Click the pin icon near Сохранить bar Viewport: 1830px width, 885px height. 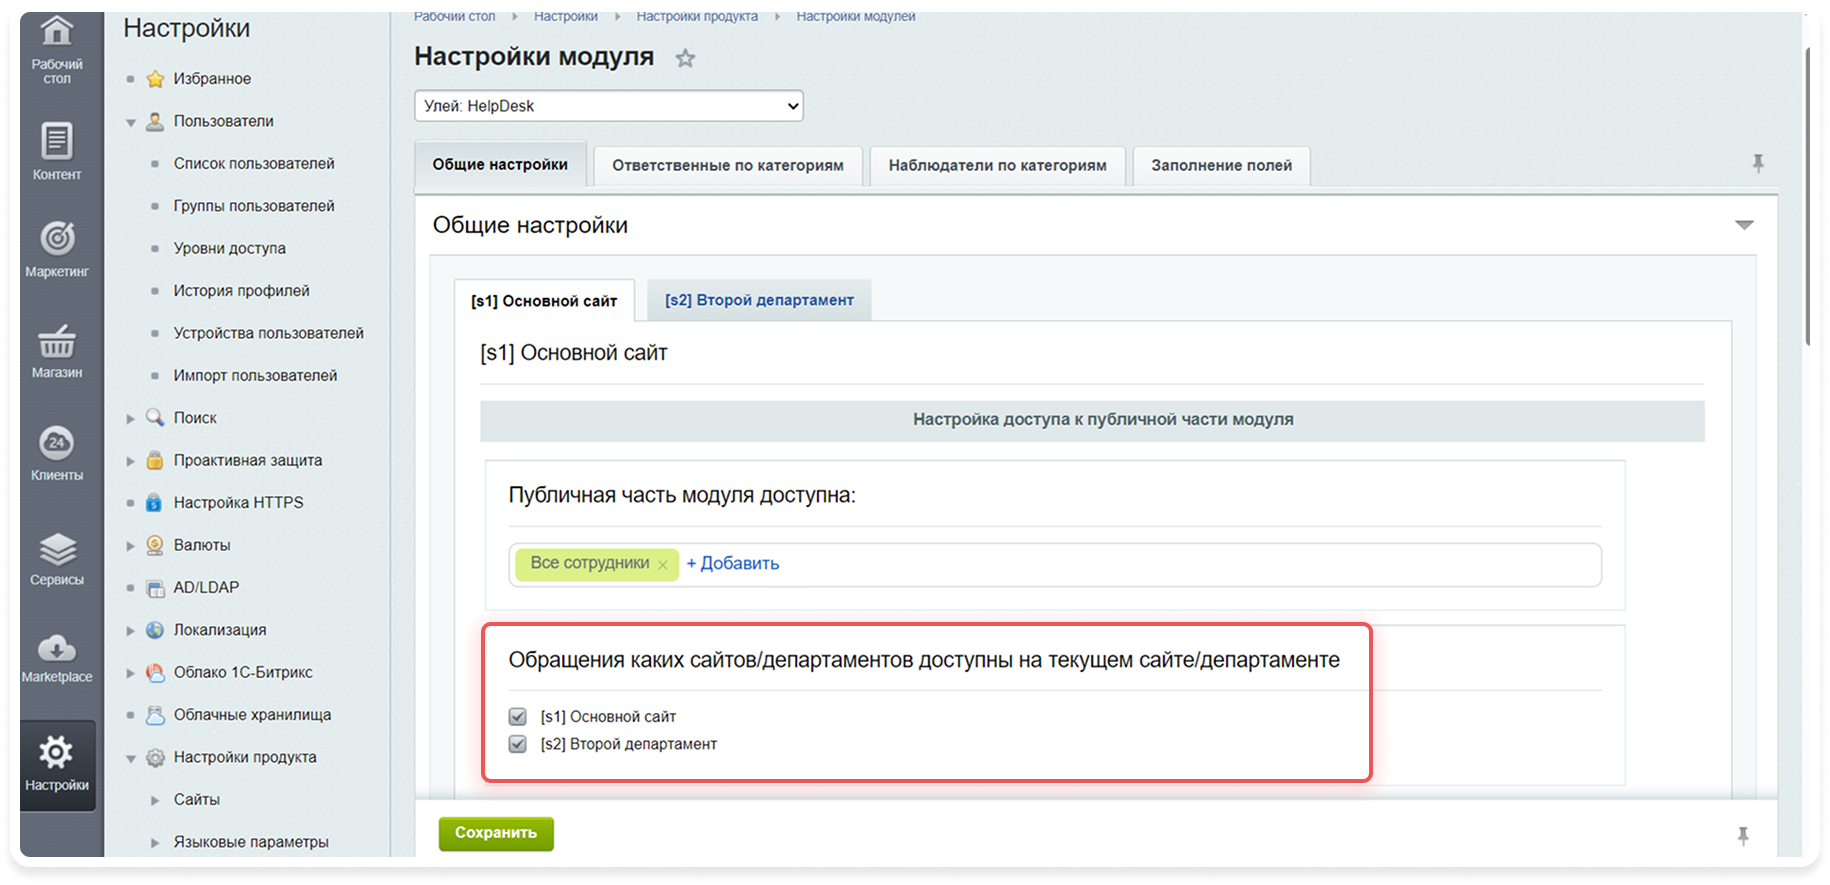[x=1743, y=836]
